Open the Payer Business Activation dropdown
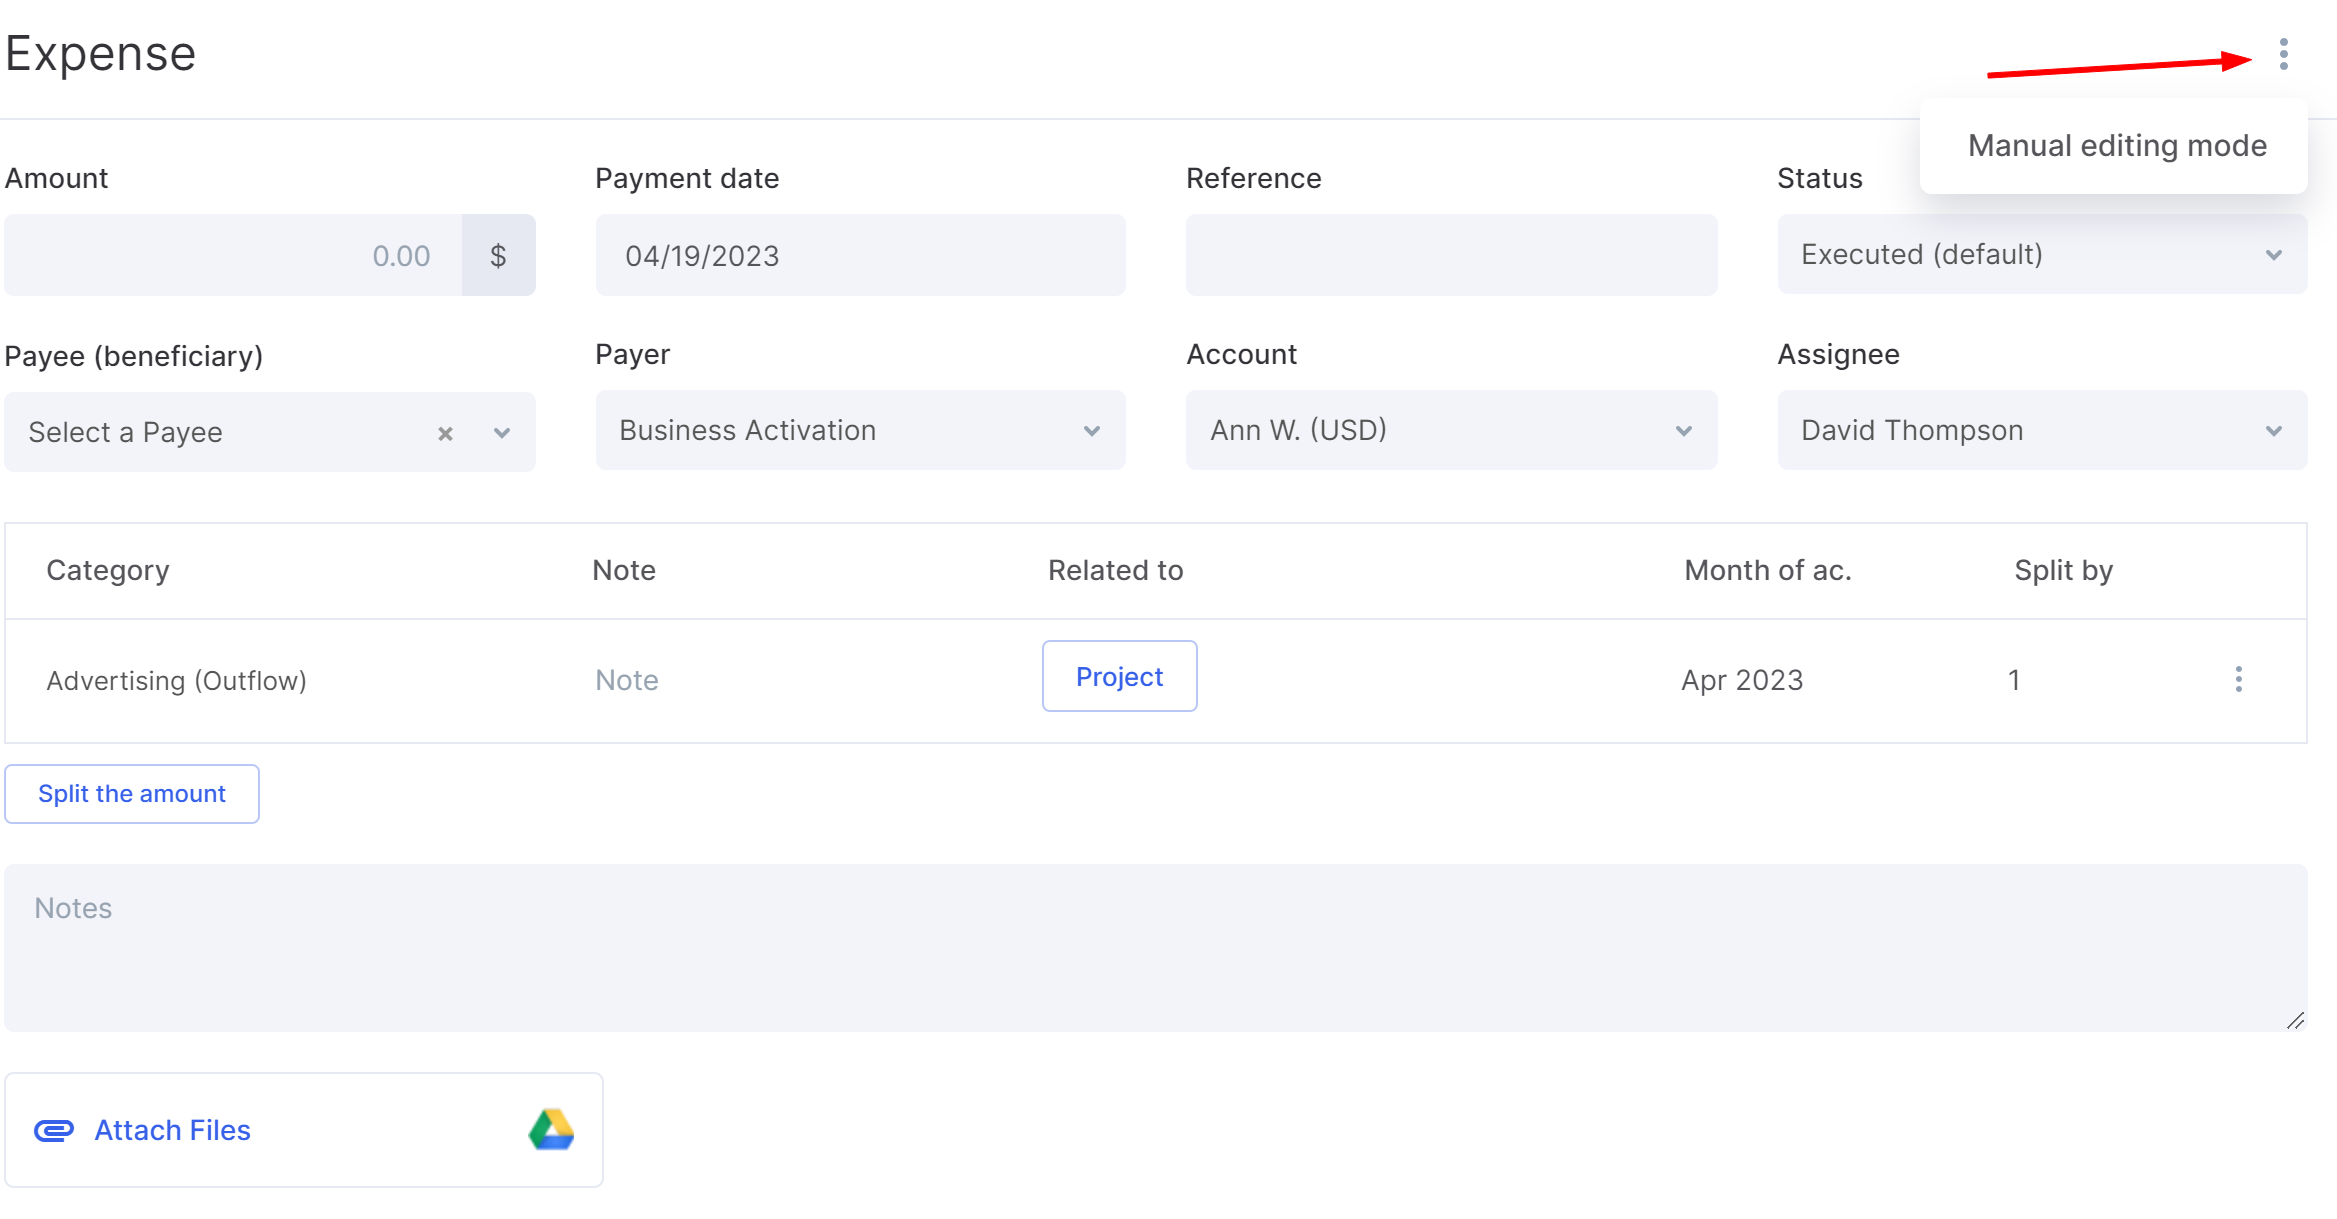This screenshot has width=2337, height=1219. point(860,431)
